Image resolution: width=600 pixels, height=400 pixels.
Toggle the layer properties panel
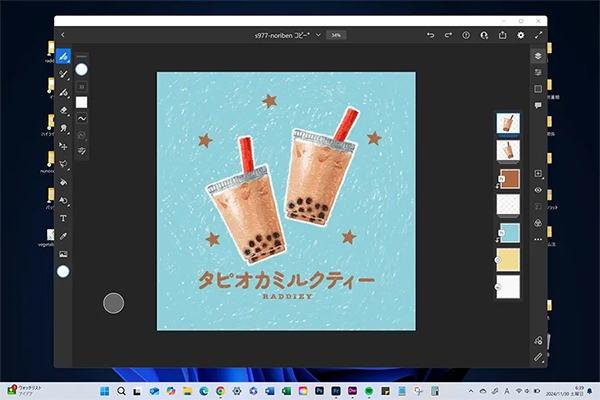pos(538,72)
